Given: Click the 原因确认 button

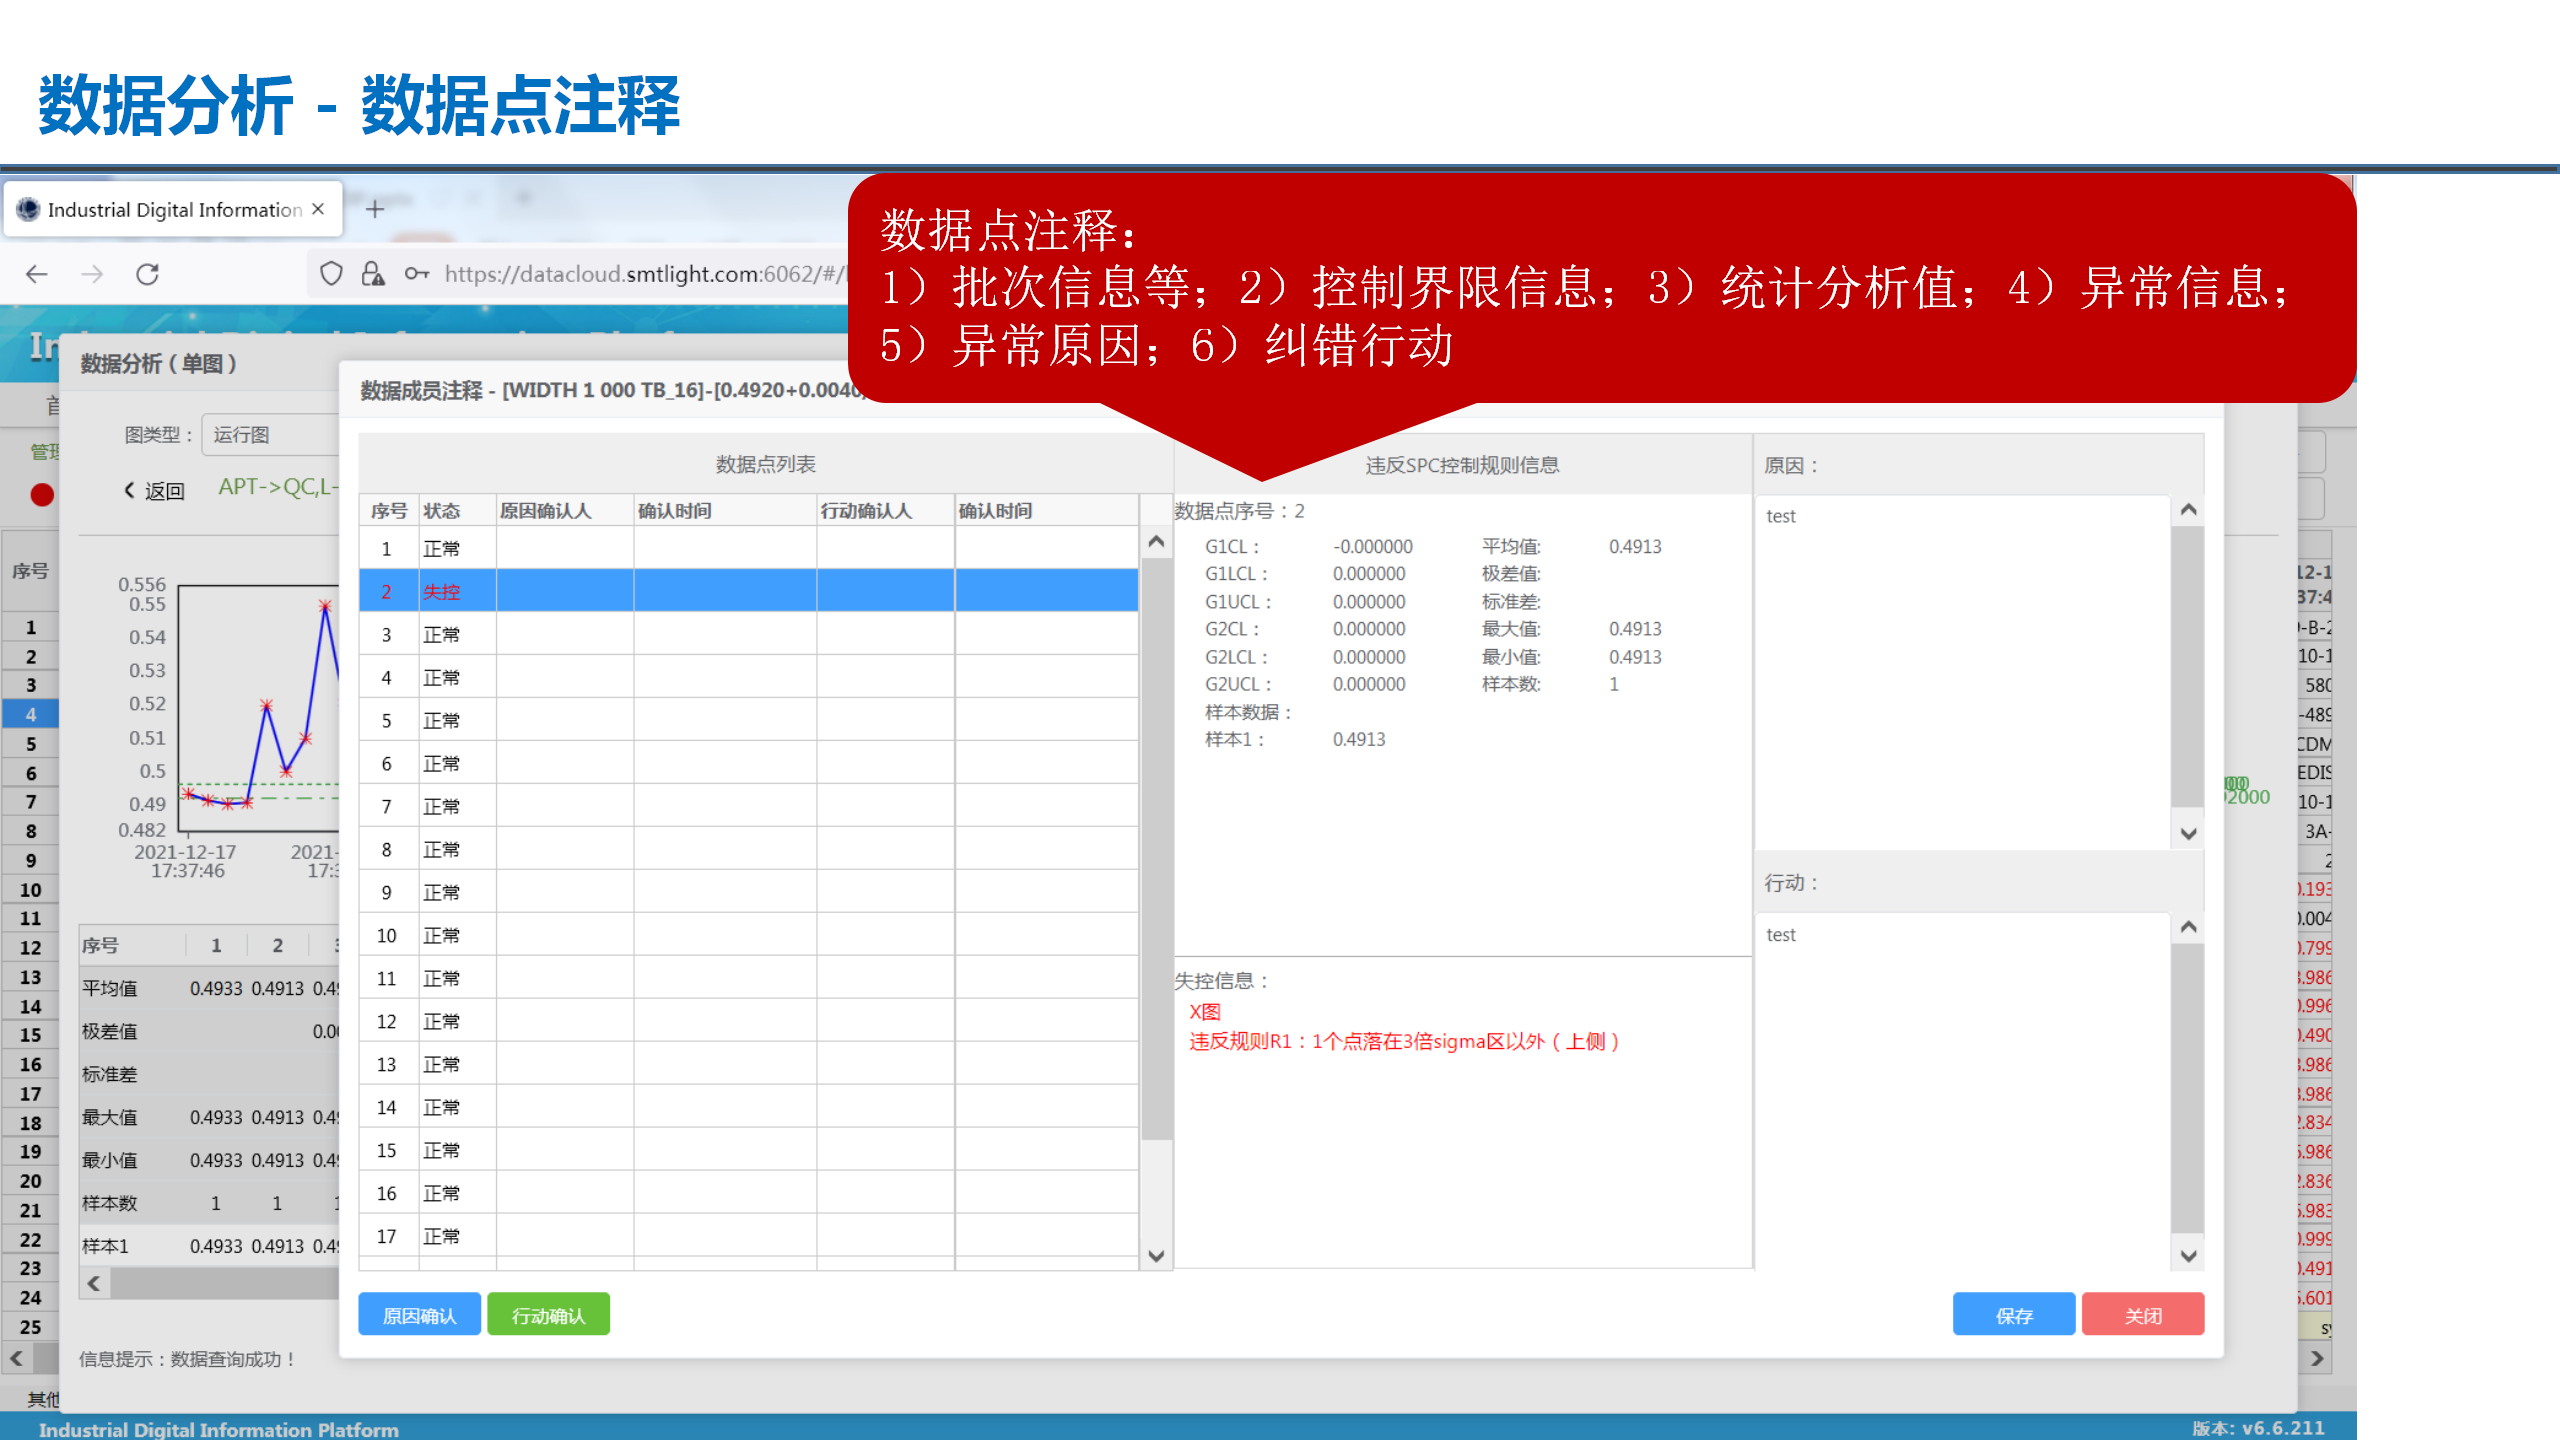Looking at the screenshot, I should point(419,1315).
